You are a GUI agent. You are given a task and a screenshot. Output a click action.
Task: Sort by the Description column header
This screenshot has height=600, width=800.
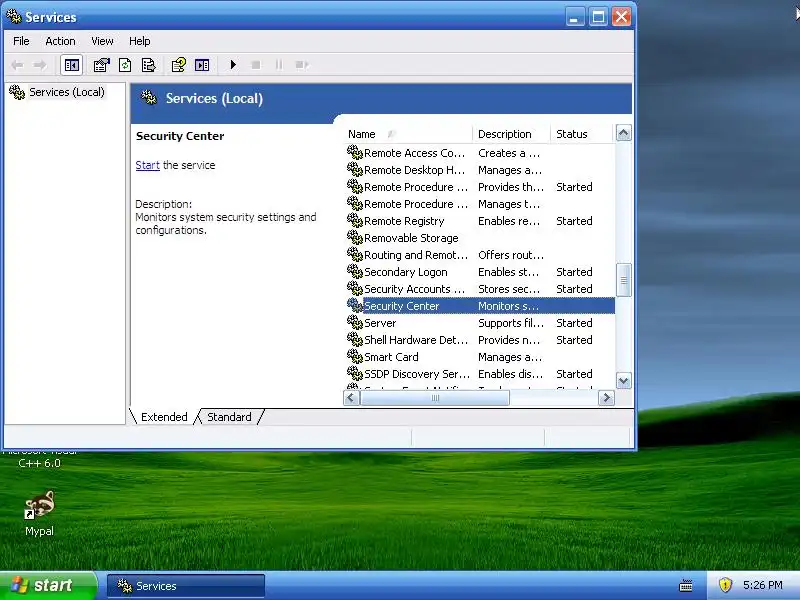click(x=511, y=134)
